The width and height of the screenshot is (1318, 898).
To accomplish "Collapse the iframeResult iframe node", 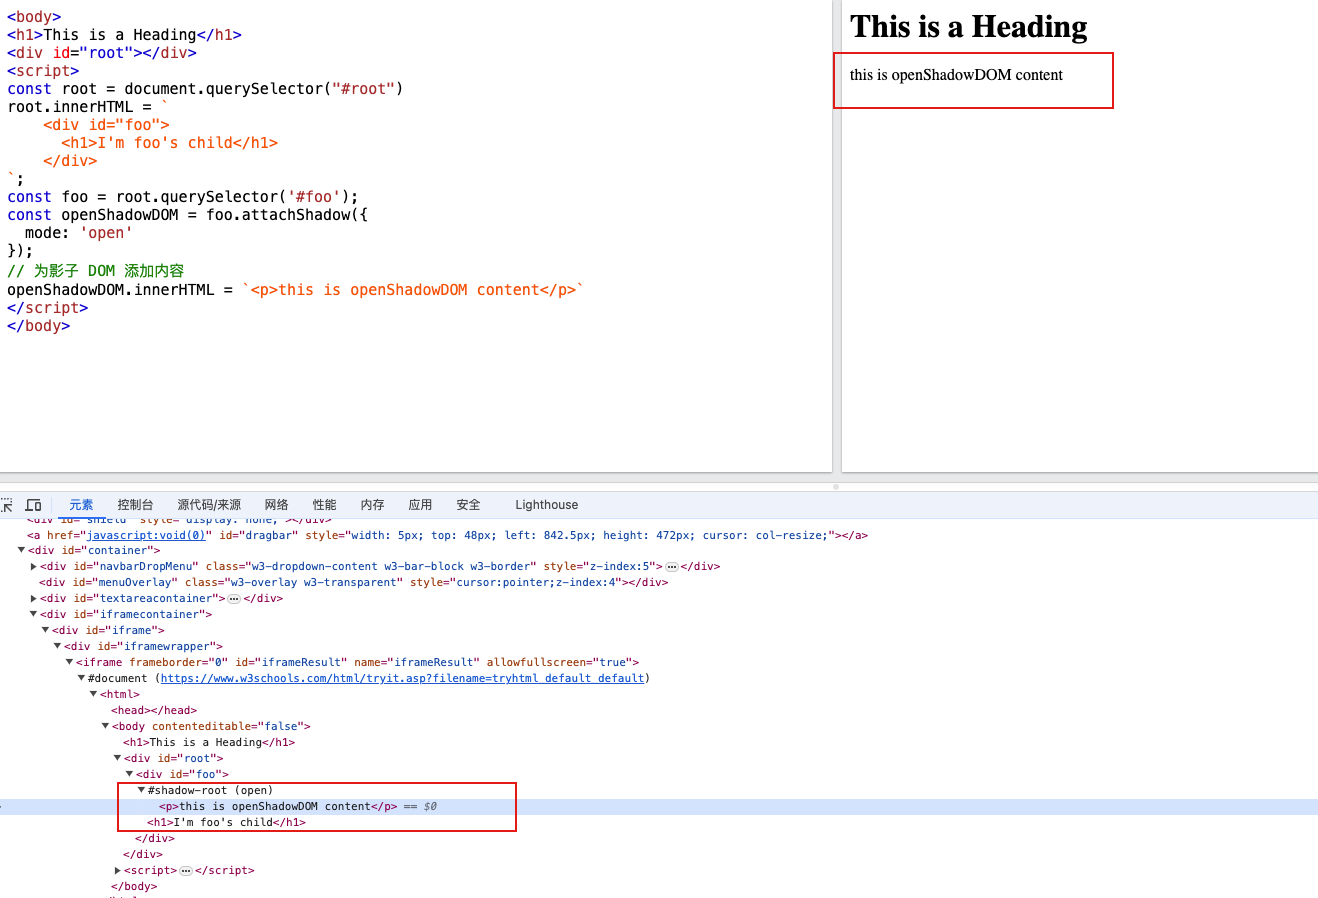I will coord(69,663).
